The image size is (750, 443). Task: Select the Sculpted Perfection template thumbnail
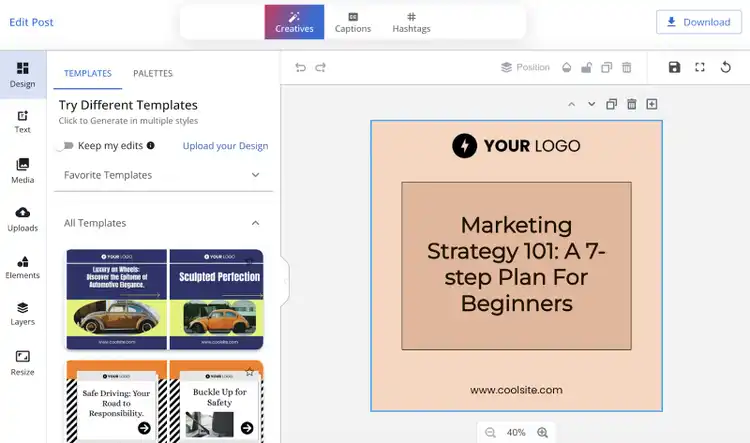tap(217, 299)
